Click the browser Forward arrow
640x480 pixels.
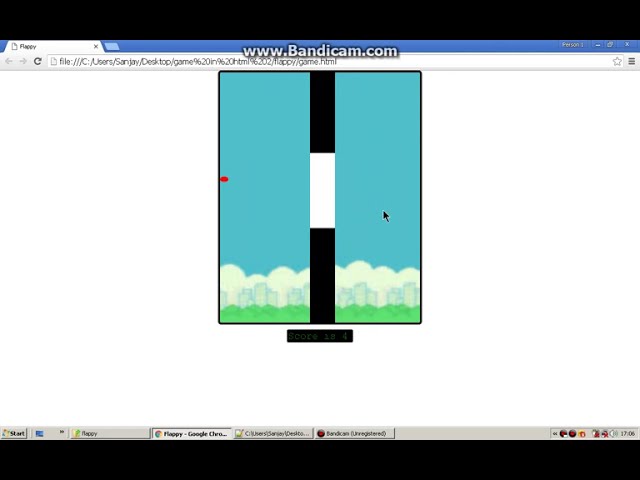pyautogui.click(x=23, y=61)
